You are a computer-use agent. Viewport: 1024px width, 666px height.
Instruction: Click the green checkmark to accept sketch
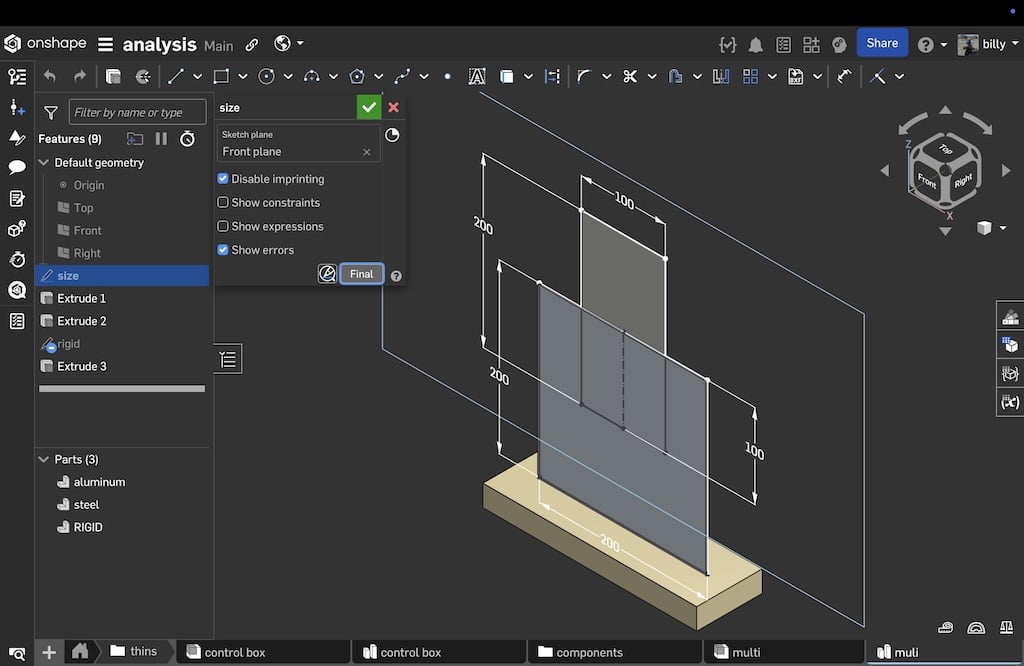(369, 107)
